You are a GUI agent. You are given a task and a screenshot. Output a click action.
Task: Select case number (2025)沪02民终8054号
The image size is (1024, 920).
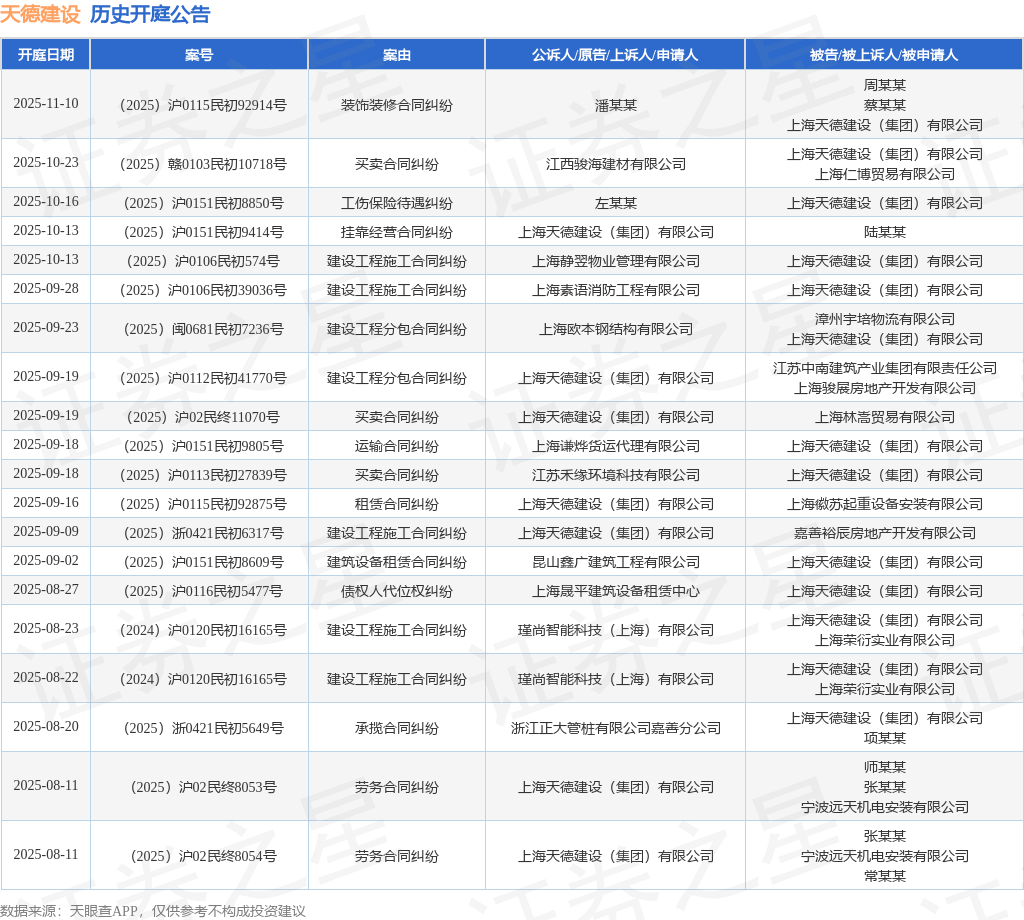[203, 856]
